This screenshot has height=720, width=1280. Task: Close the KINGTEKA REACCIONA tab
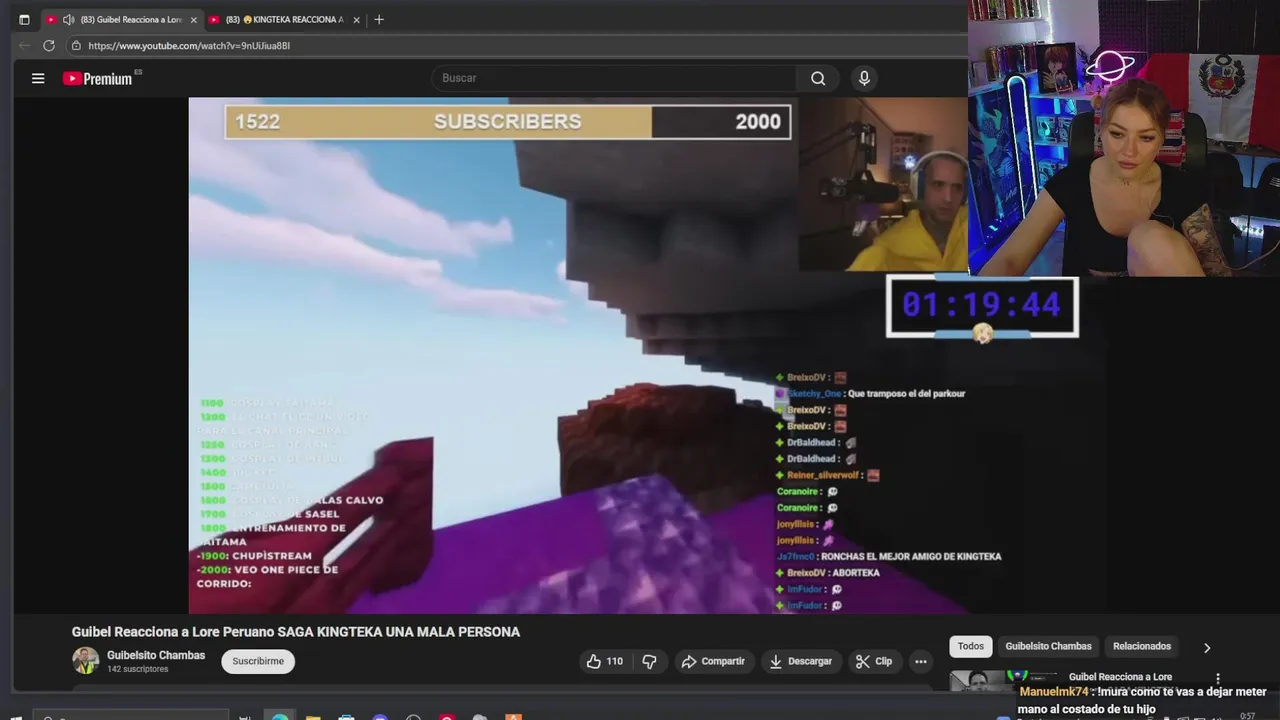pyautogui.click(x=356, y=19)
